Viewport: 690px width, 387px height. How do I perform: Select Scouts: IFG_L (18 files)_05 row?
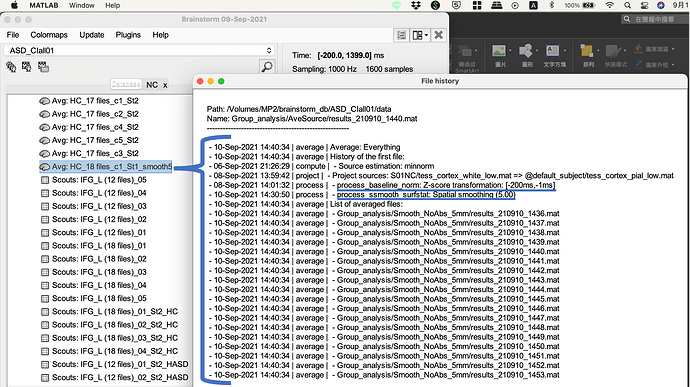(x=93, y=299)
